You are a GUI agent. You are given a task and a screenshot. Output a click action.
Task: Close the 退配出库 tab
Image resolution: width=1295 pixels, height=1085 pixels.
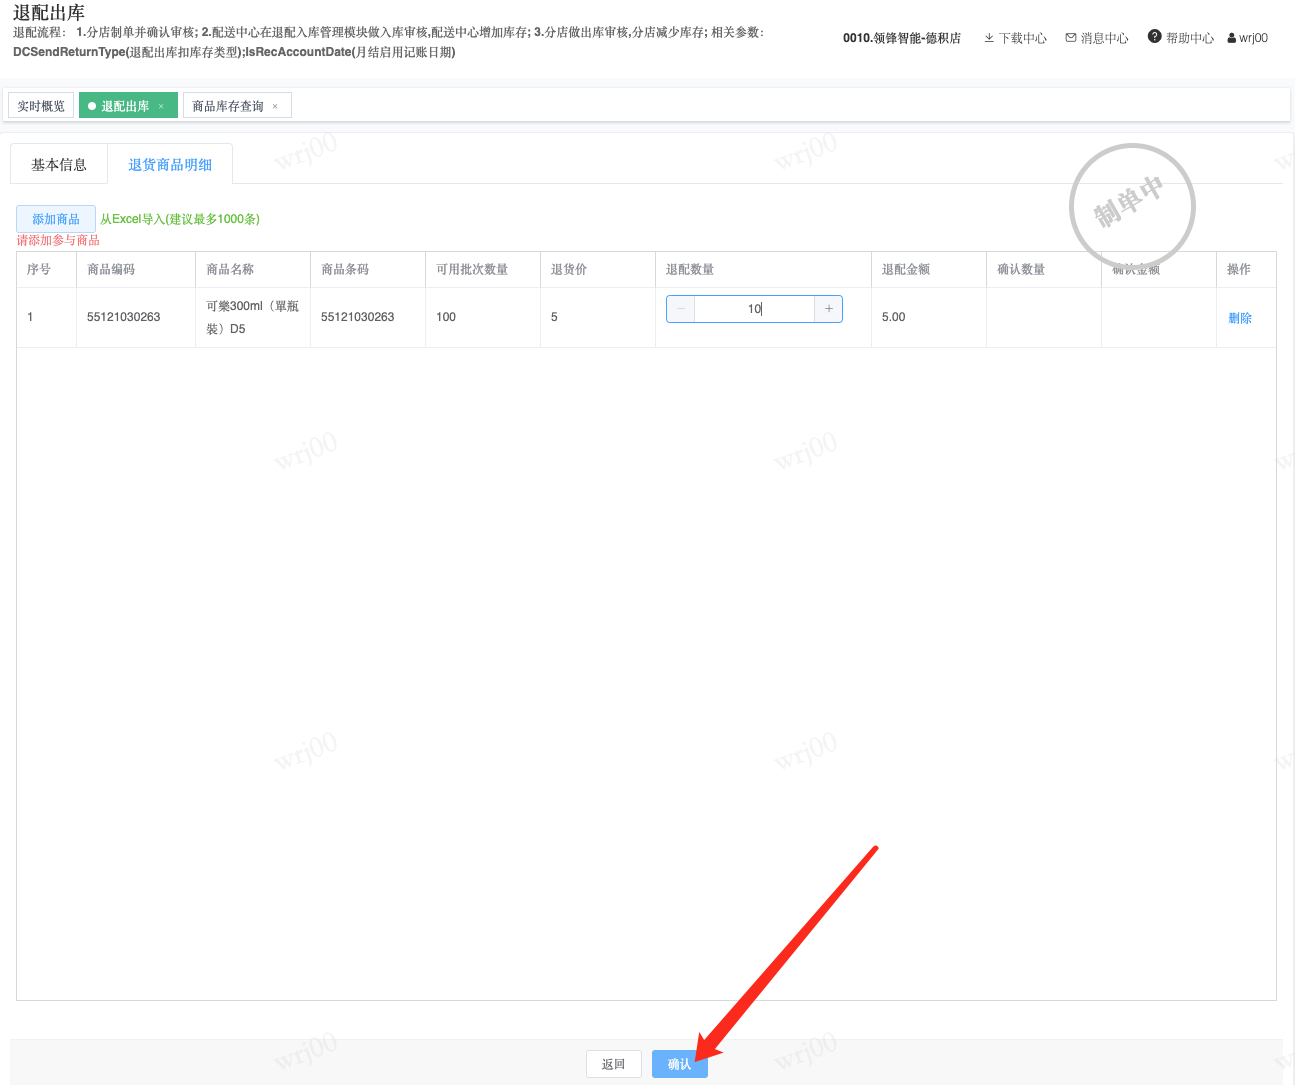(161, 106)
